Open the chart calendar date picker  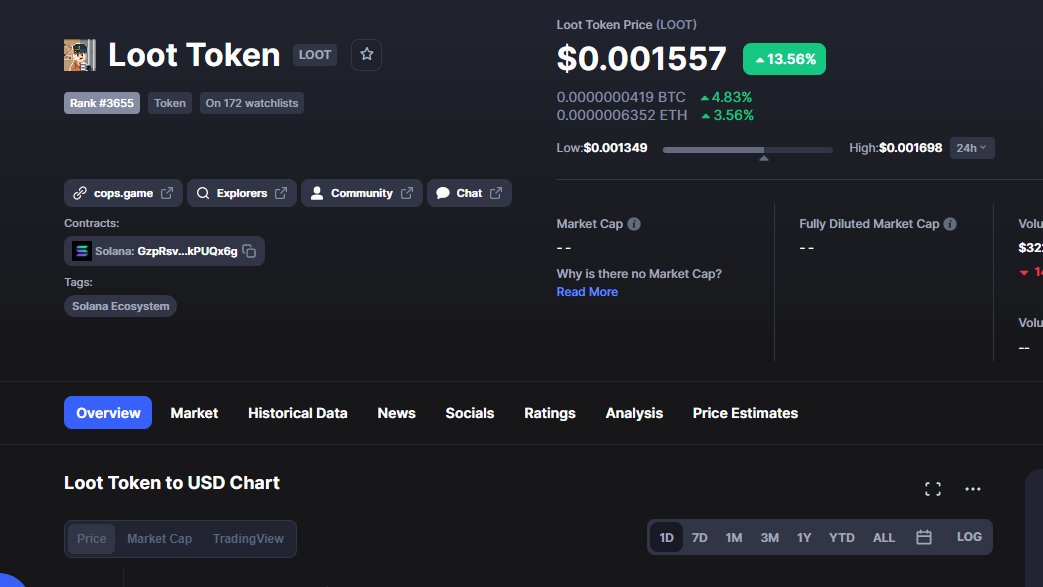[x=924, y=537]
